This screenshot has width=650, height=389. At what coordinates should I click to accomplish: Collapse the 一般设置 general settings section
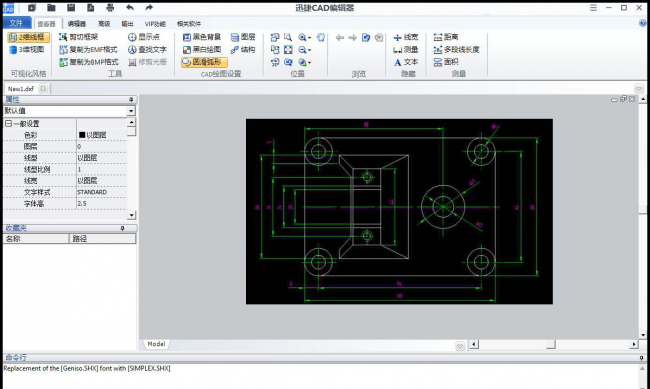[x=8, y=123]
